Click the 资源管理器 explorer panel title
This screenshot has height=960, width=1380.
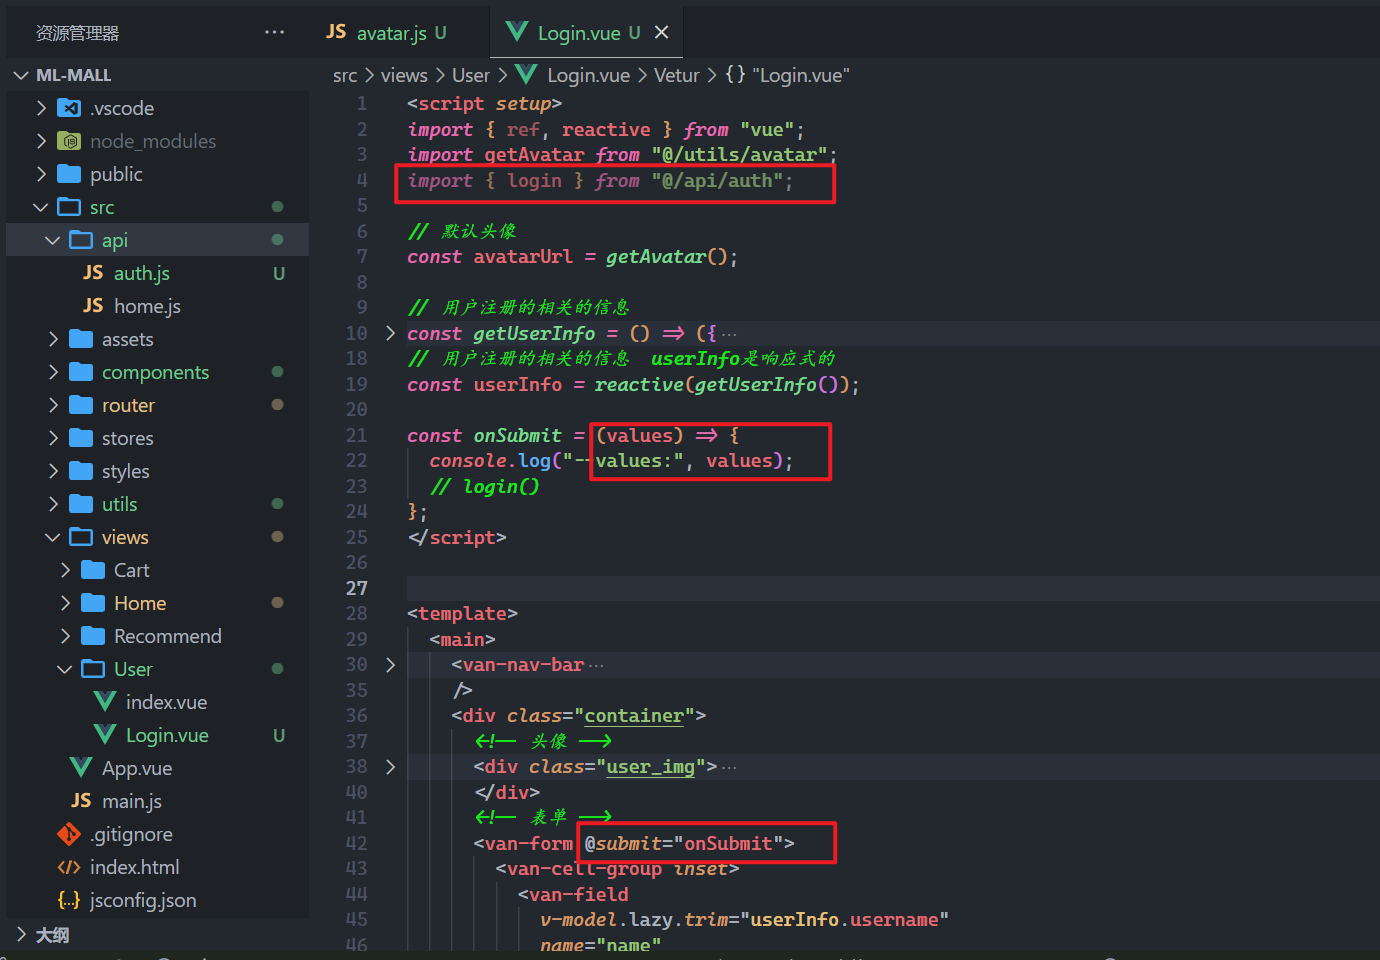point(78,33)
